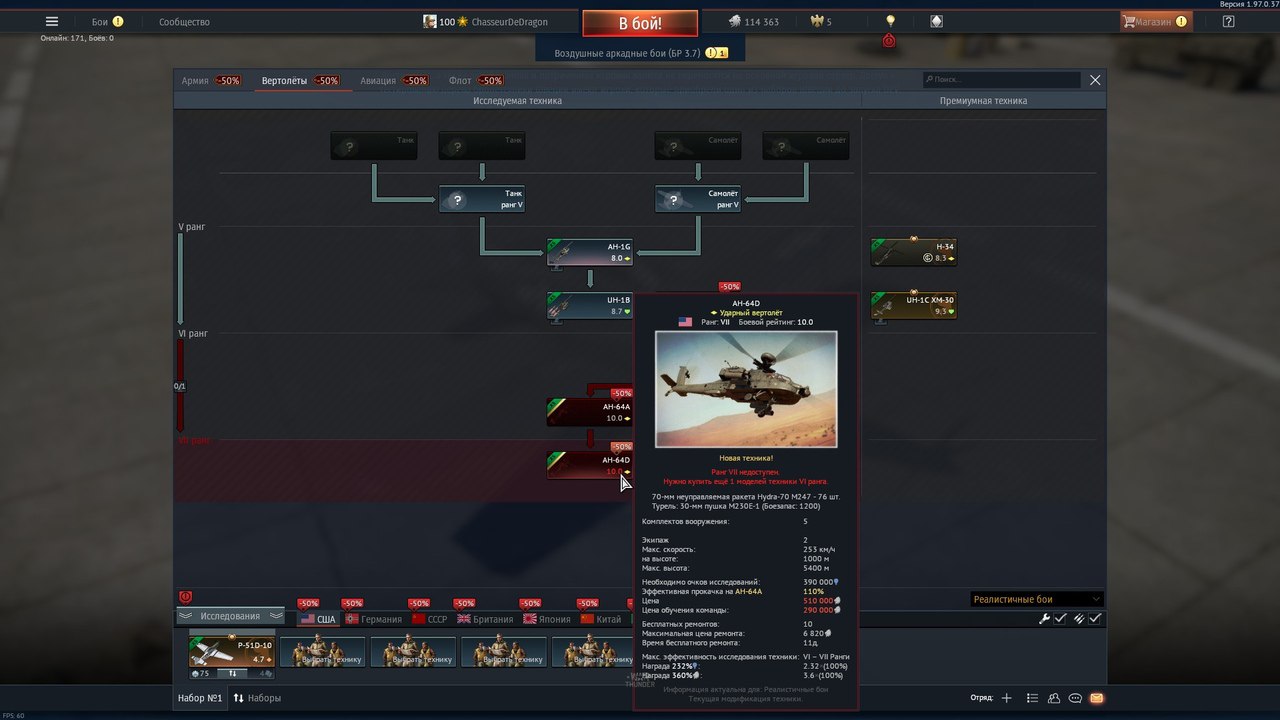The height and width of the screenshot is (720, 1280).
Task: Switch to the Армия tab
Action: click(x=211, y=80)
